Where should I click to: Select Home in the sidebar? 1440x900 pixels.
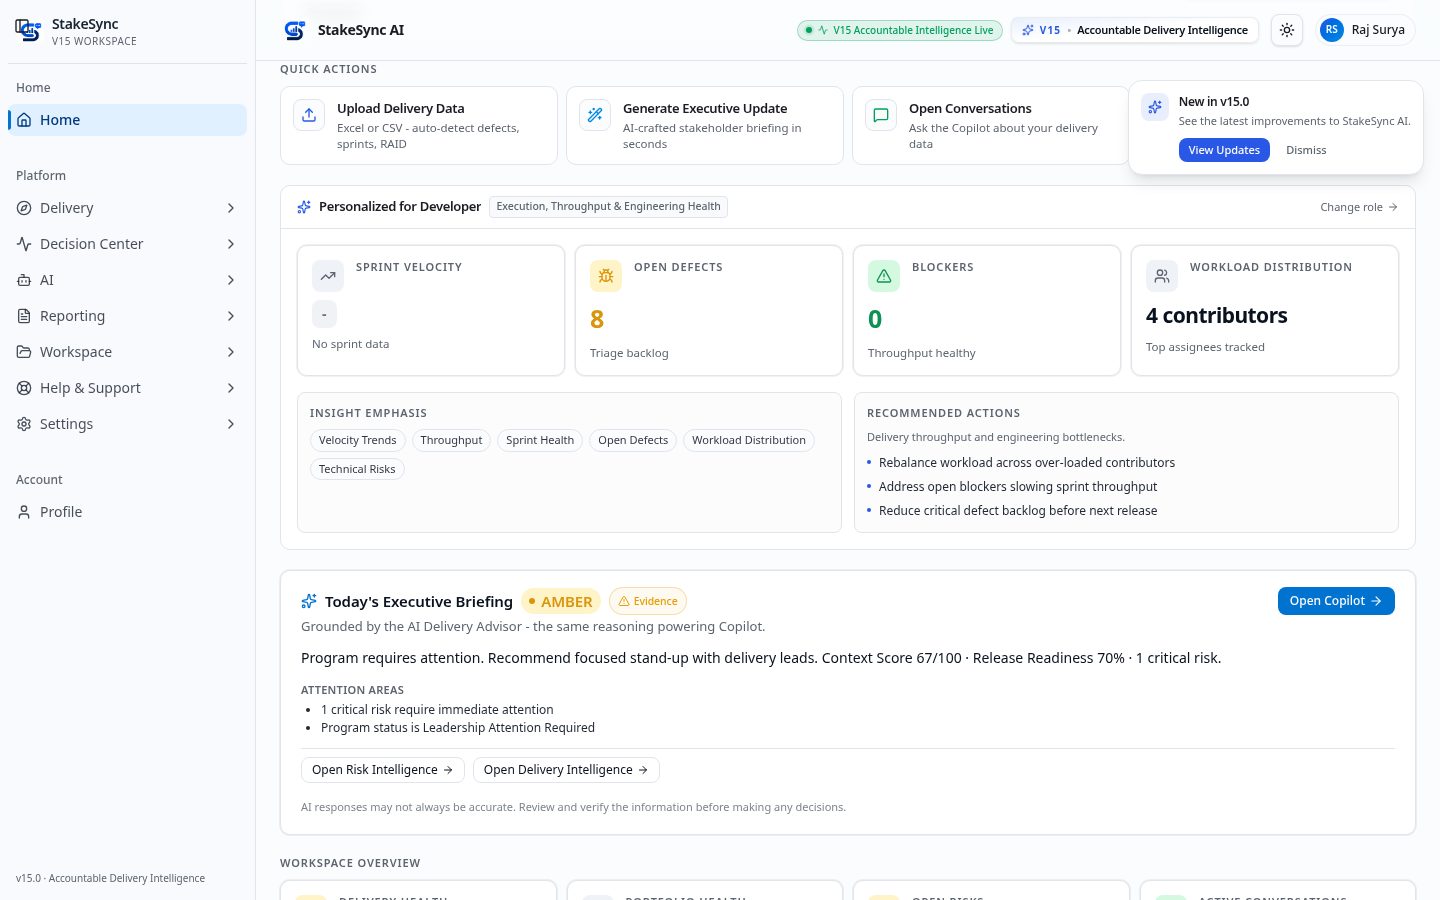tap(127, 120)
